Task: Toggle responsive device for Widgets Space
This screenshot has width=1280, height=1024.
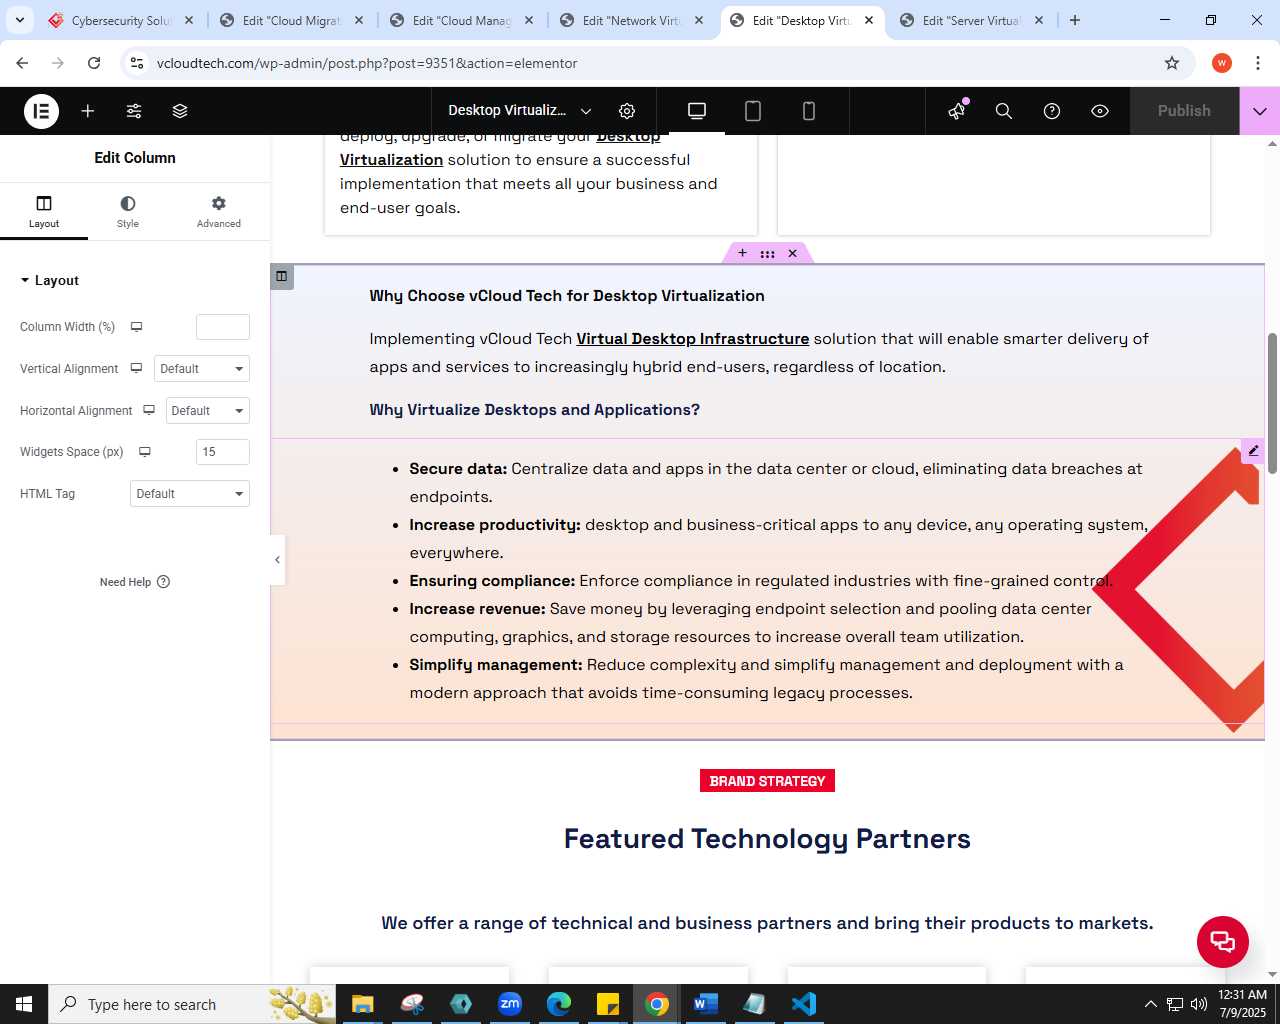Action: click(145, 452)
